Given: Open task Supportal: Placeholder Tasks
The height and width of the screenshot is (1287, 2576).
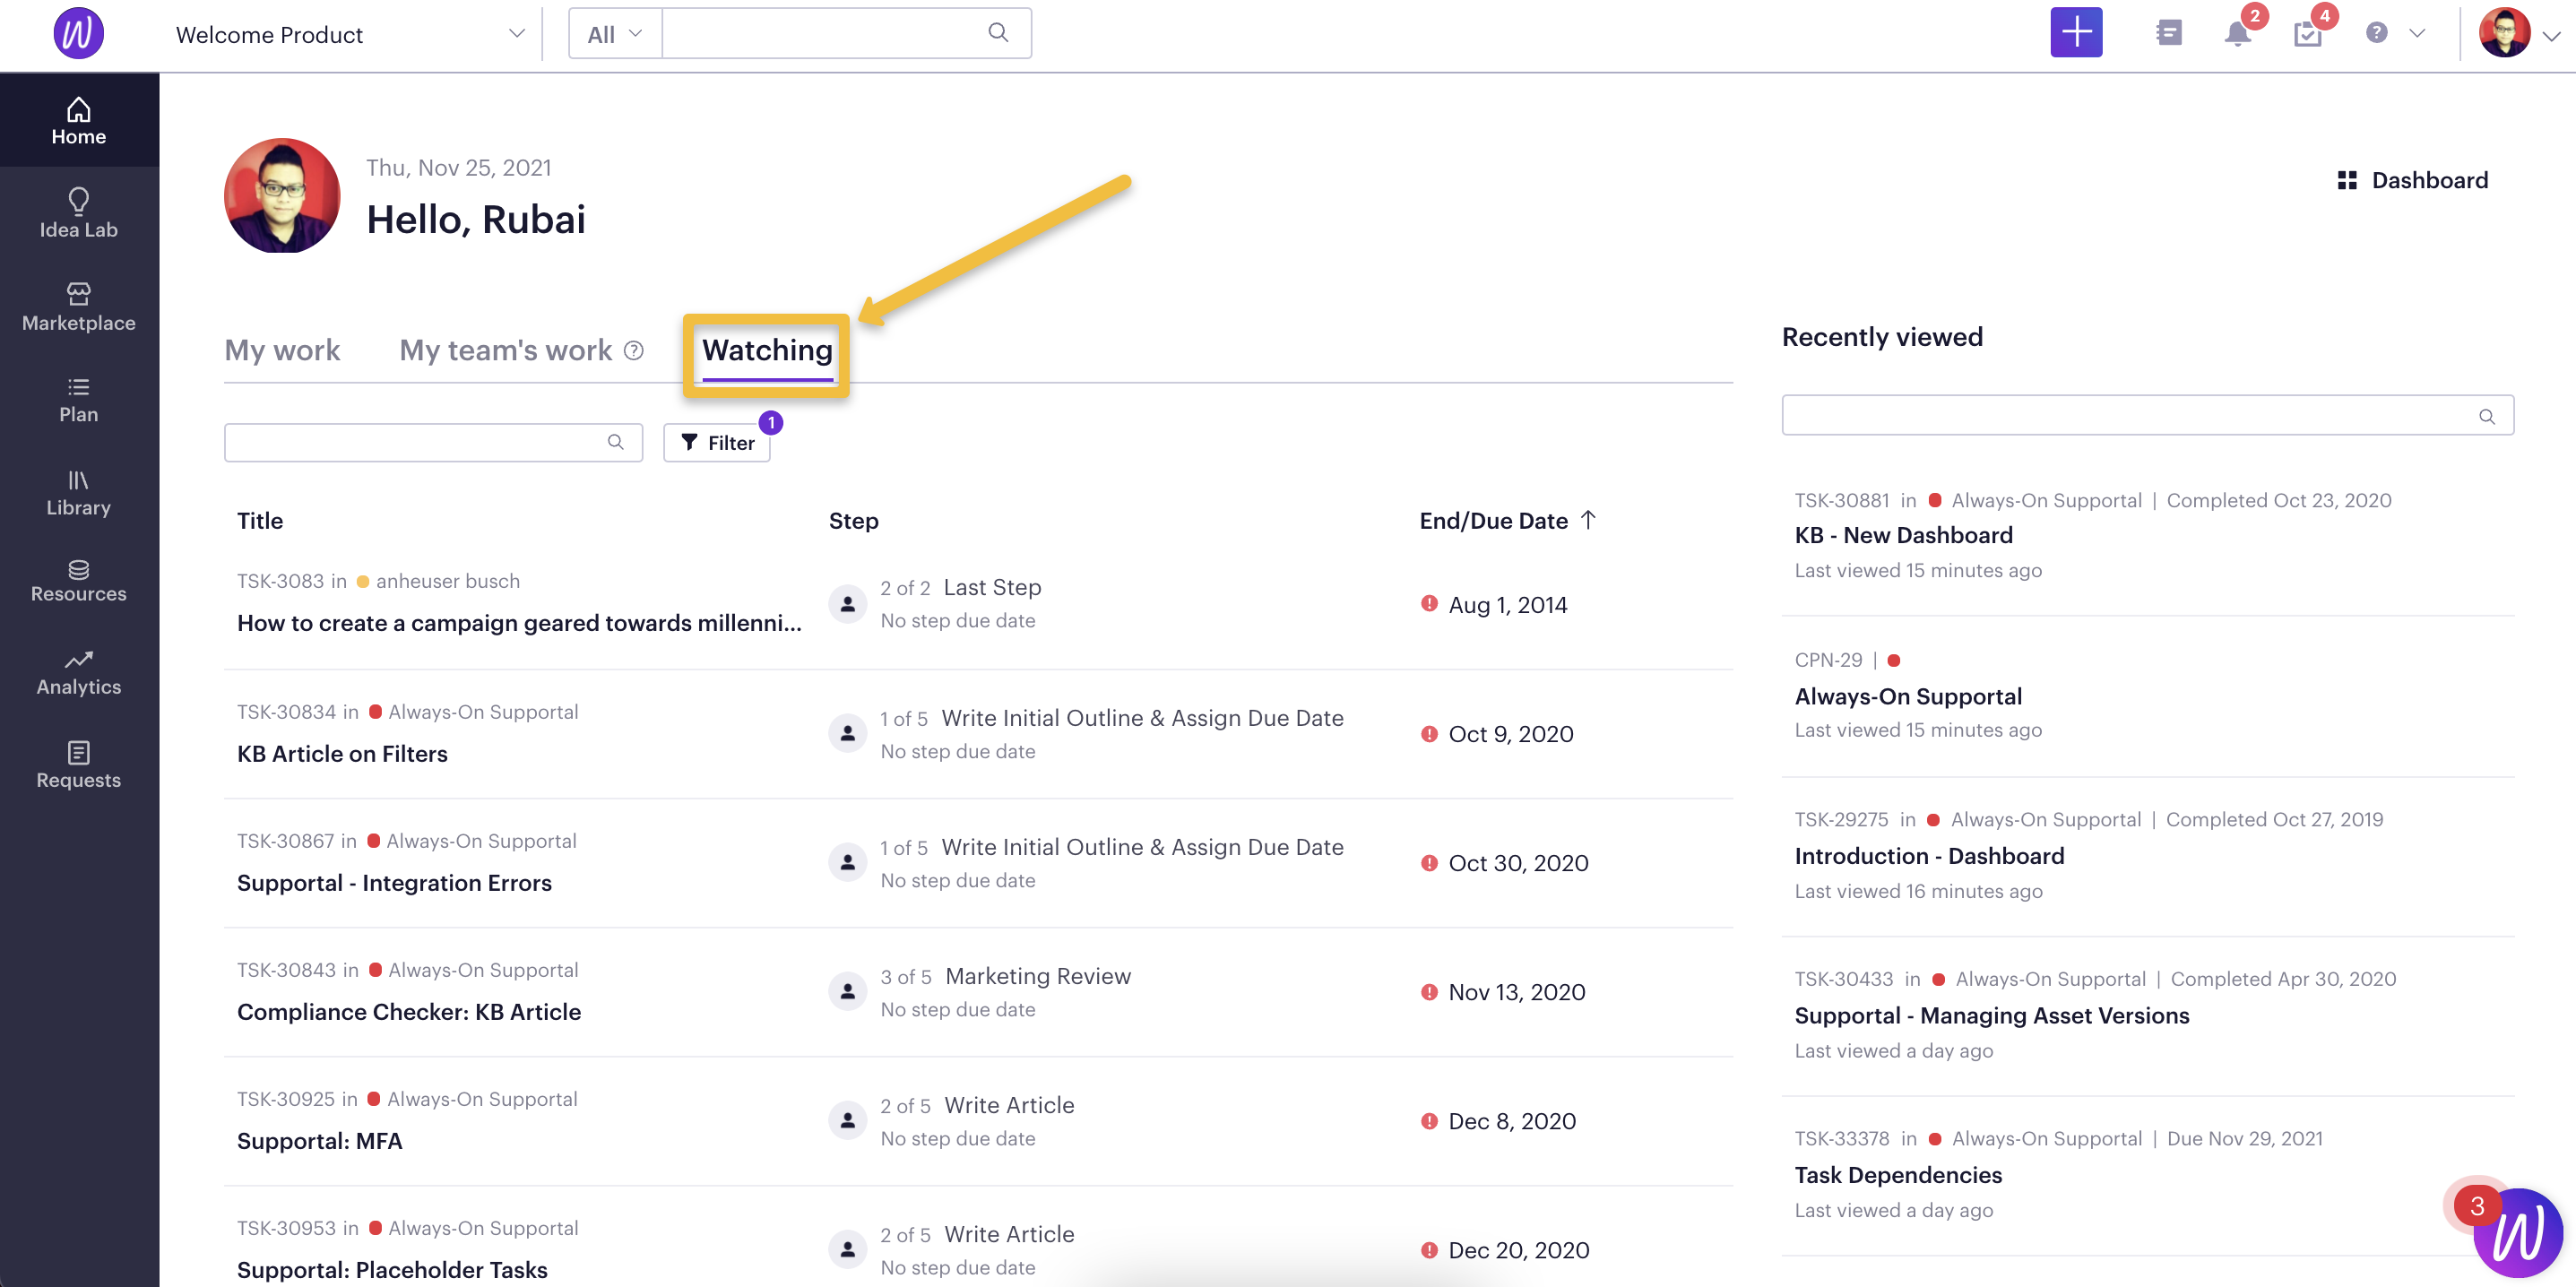Looking at the screenshot, I should 392,1269.
